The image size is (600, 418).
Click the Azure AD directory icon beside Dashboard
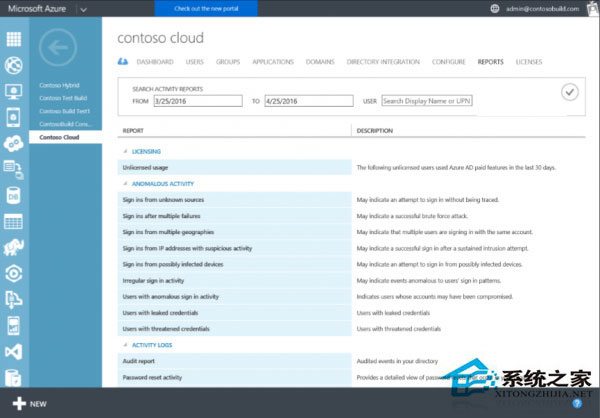(123, 61)
